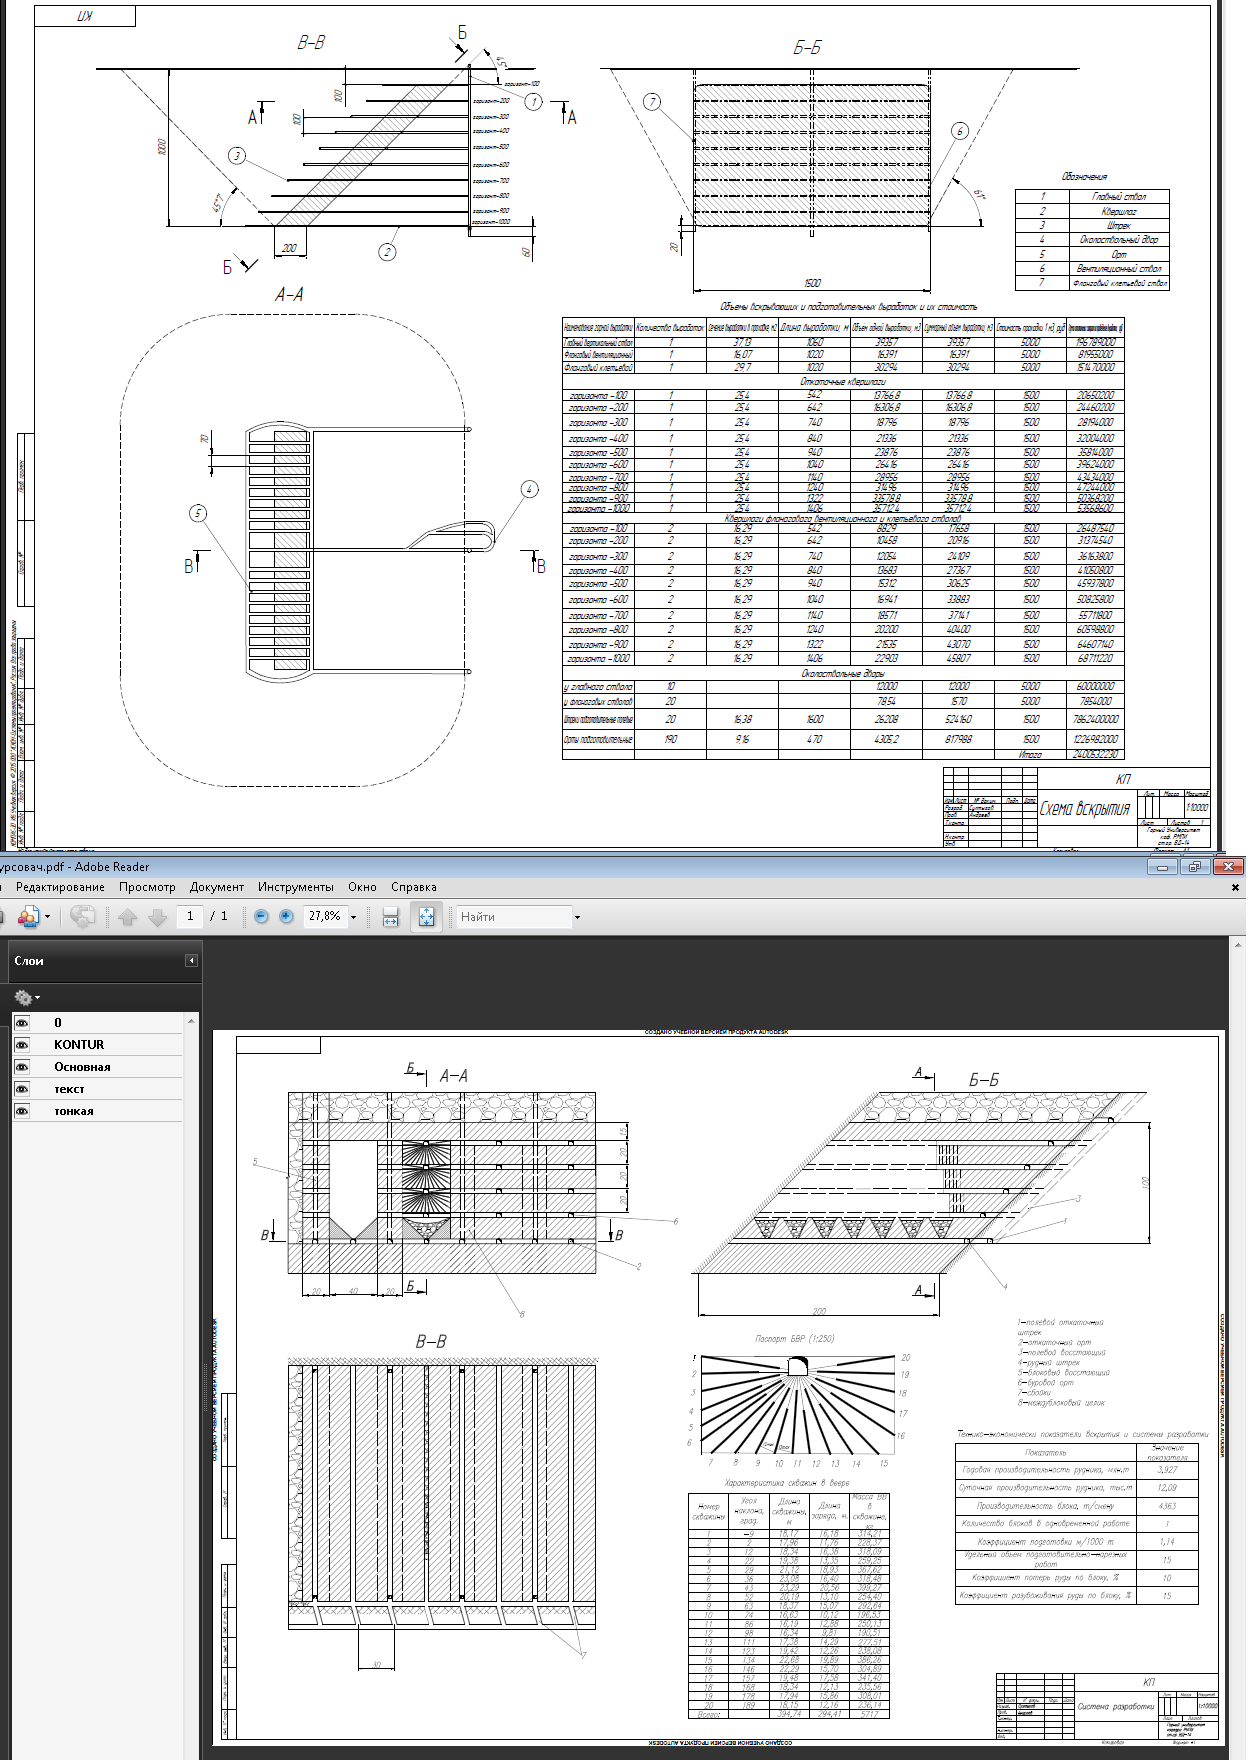Go to the previous page with up arrow
This screenshot has height=1760, width=1248.
tap(128, 916)
